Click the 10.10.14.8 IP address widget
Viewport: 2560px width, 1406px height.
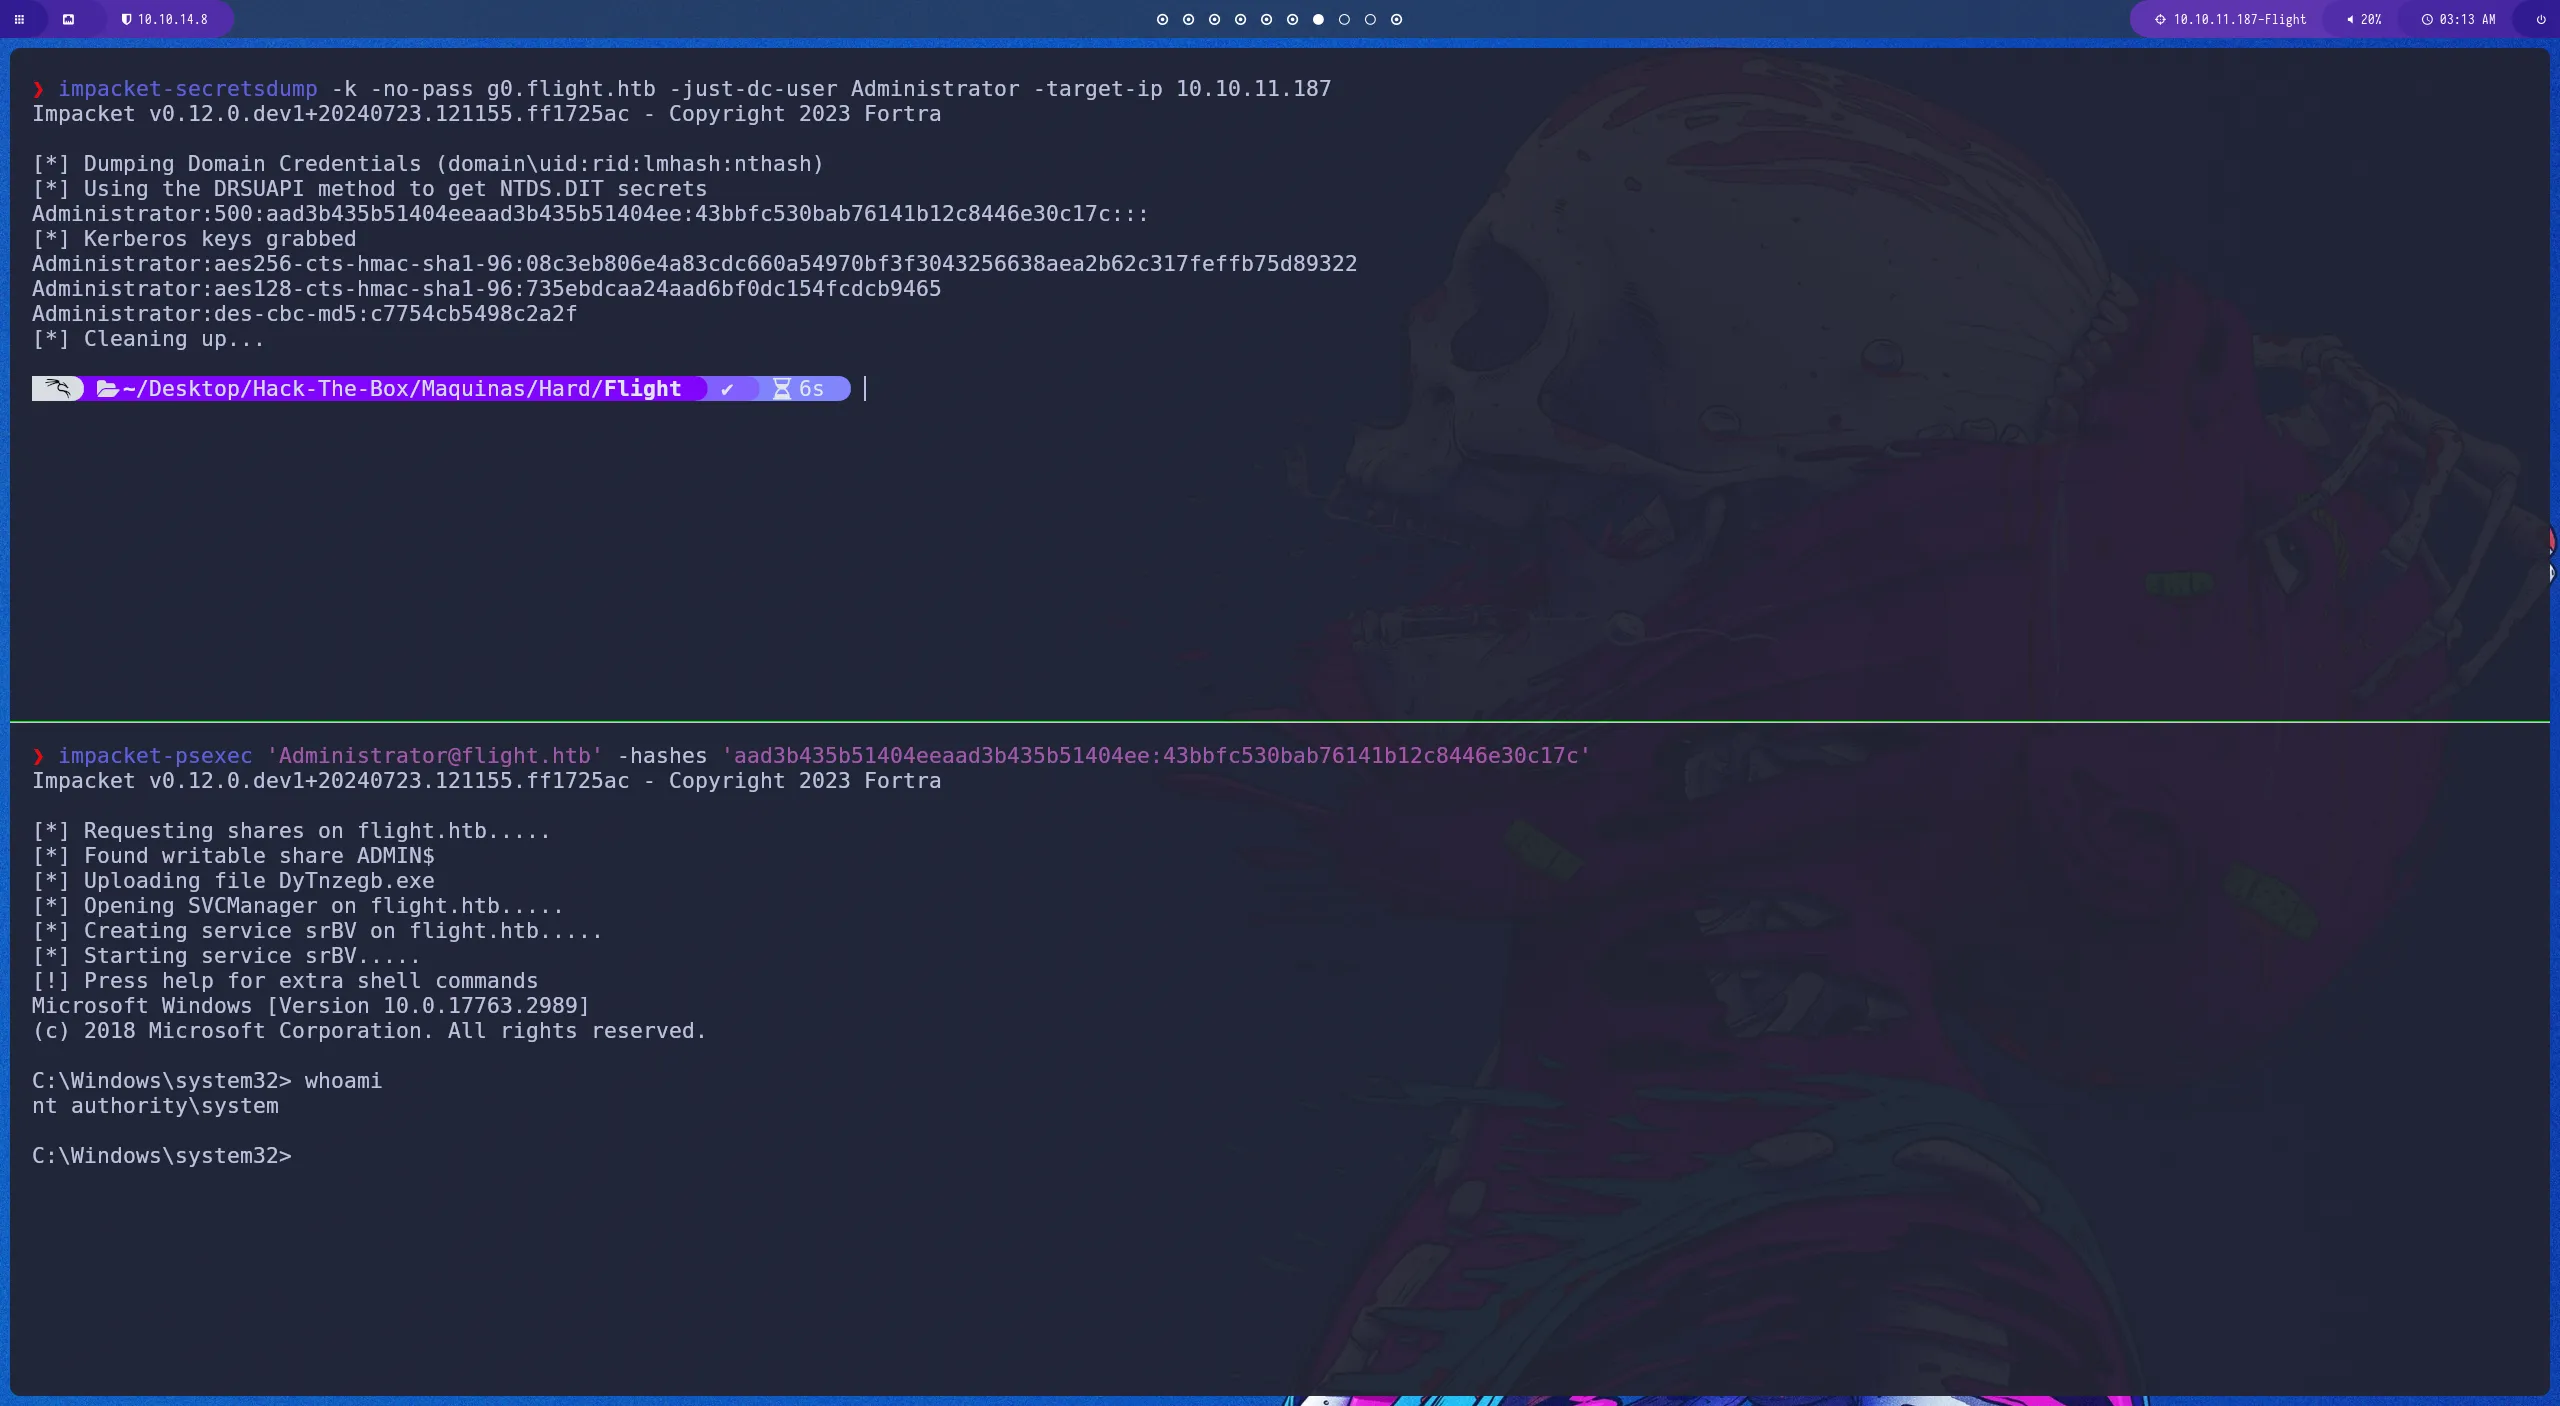(x=172, y=19)
